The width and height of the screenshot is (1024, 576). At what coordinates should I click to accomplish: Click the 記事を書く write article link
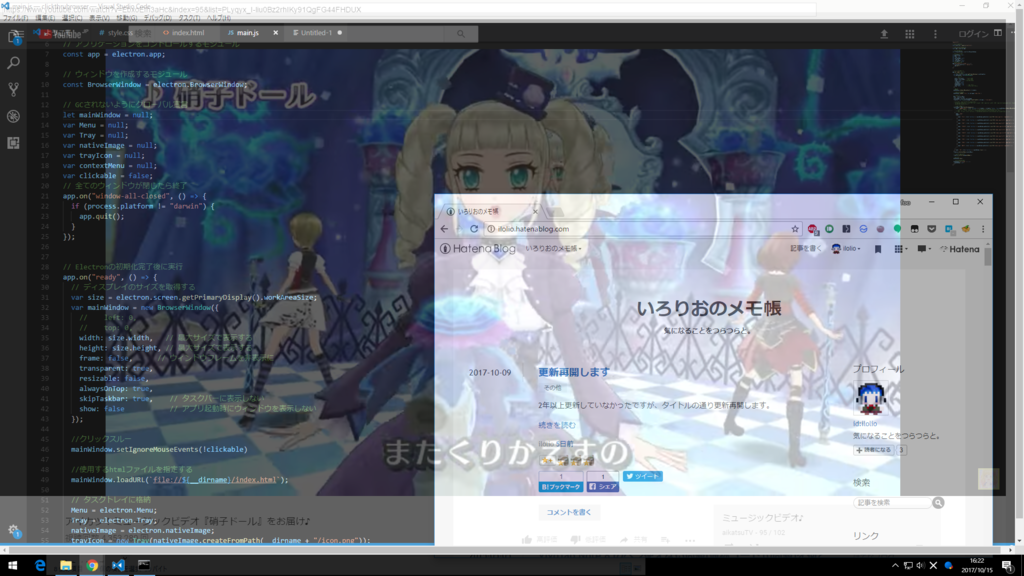pos(806,249)
